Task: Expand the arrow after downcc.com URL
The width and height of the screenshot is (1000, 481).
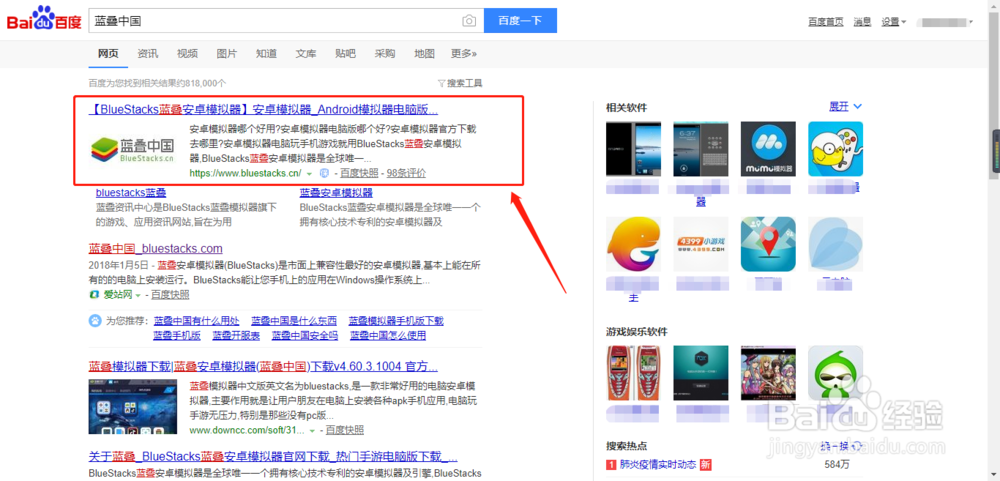Action: click(x=312, y=431)
